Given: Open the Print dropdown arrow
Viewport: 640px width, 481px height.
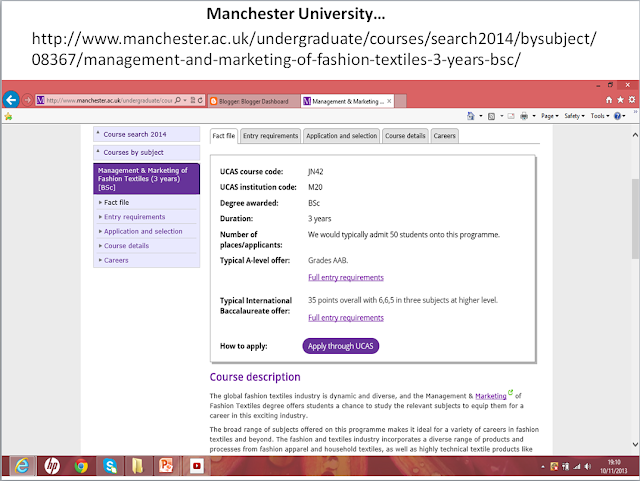Looking at the screenshot, I should click(534, 116).
